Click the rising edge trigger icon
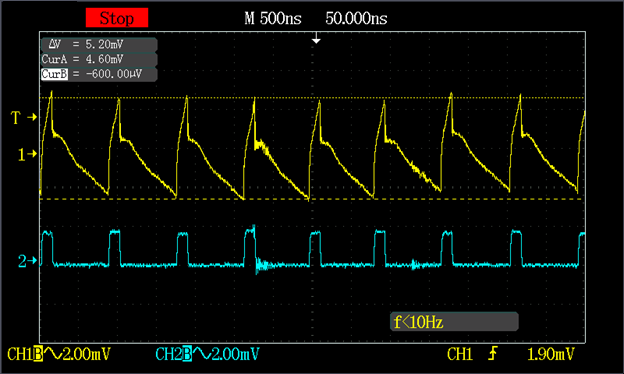 493,353
